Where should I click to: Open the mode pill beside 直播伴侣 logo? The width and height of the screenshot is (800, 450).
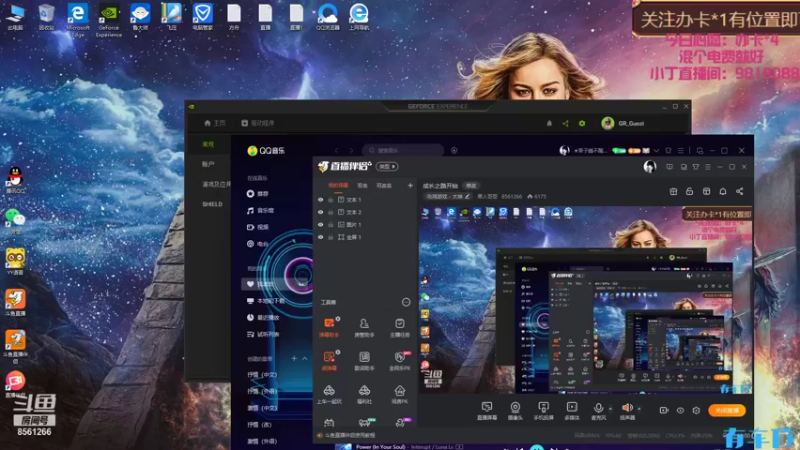(x=387, y=166)
